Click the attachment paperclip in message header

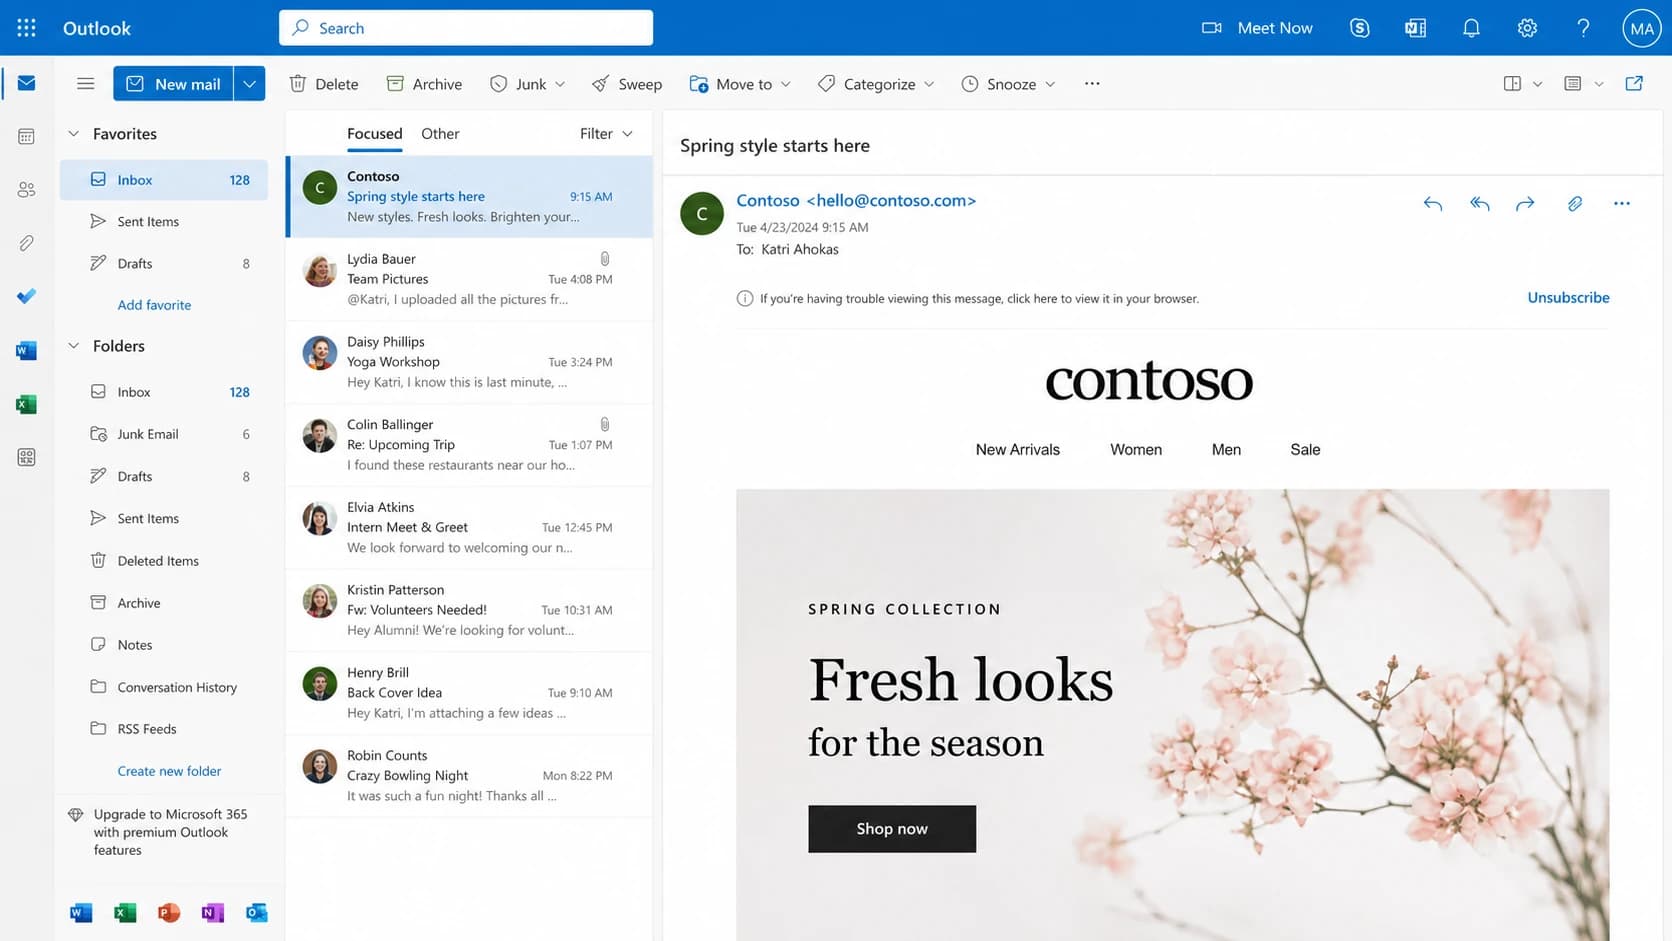(x=1575, y=204)
